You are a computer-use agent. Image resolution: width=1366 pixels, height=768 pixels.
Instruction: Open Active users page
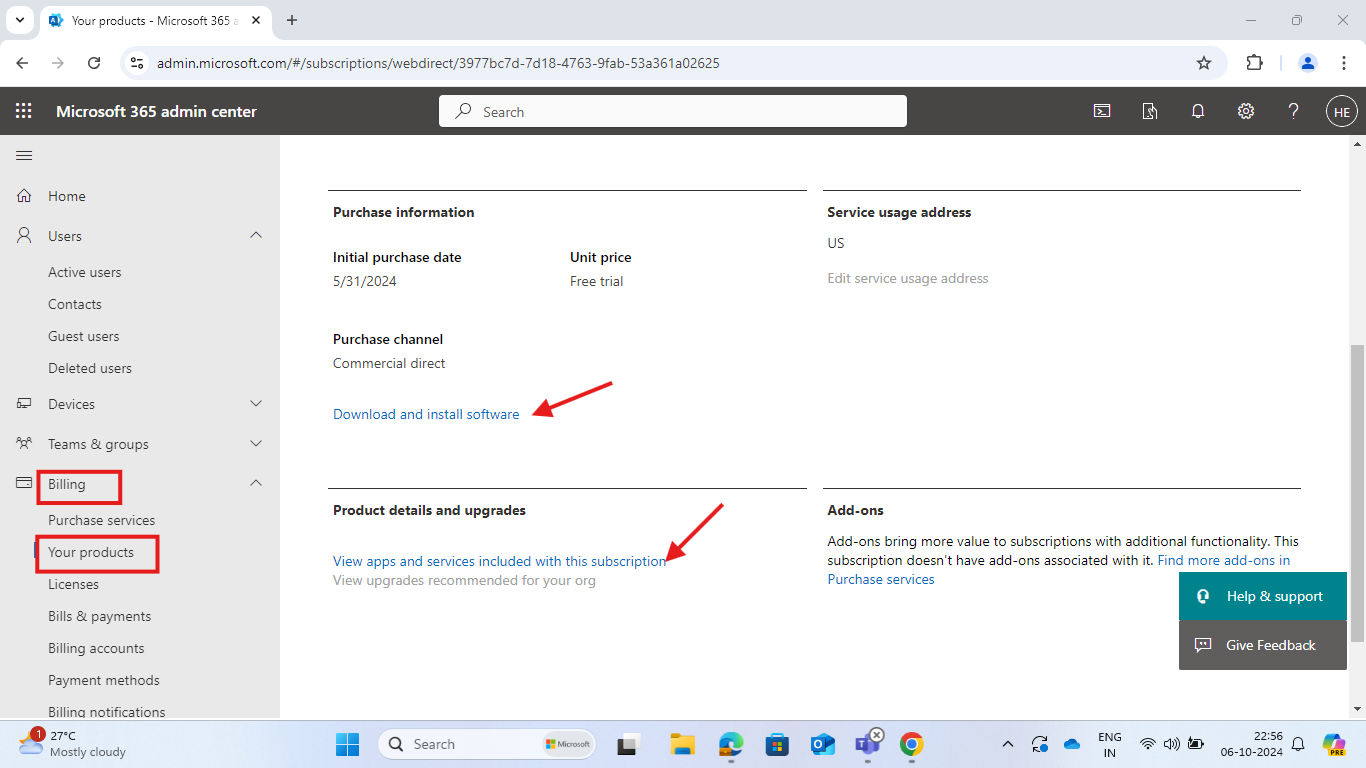tap(85, 272)
